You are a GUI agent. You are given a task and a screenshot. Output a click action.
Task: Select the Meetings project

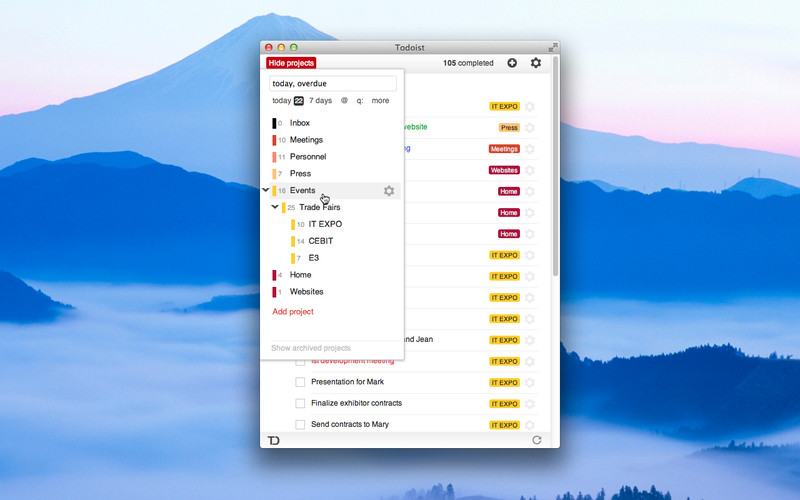tap(306, 140)
